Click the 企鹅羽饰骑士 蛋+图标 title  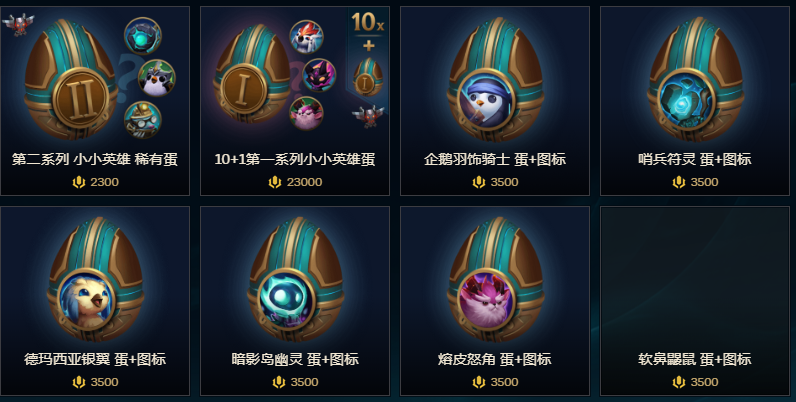tap(495, 159)
